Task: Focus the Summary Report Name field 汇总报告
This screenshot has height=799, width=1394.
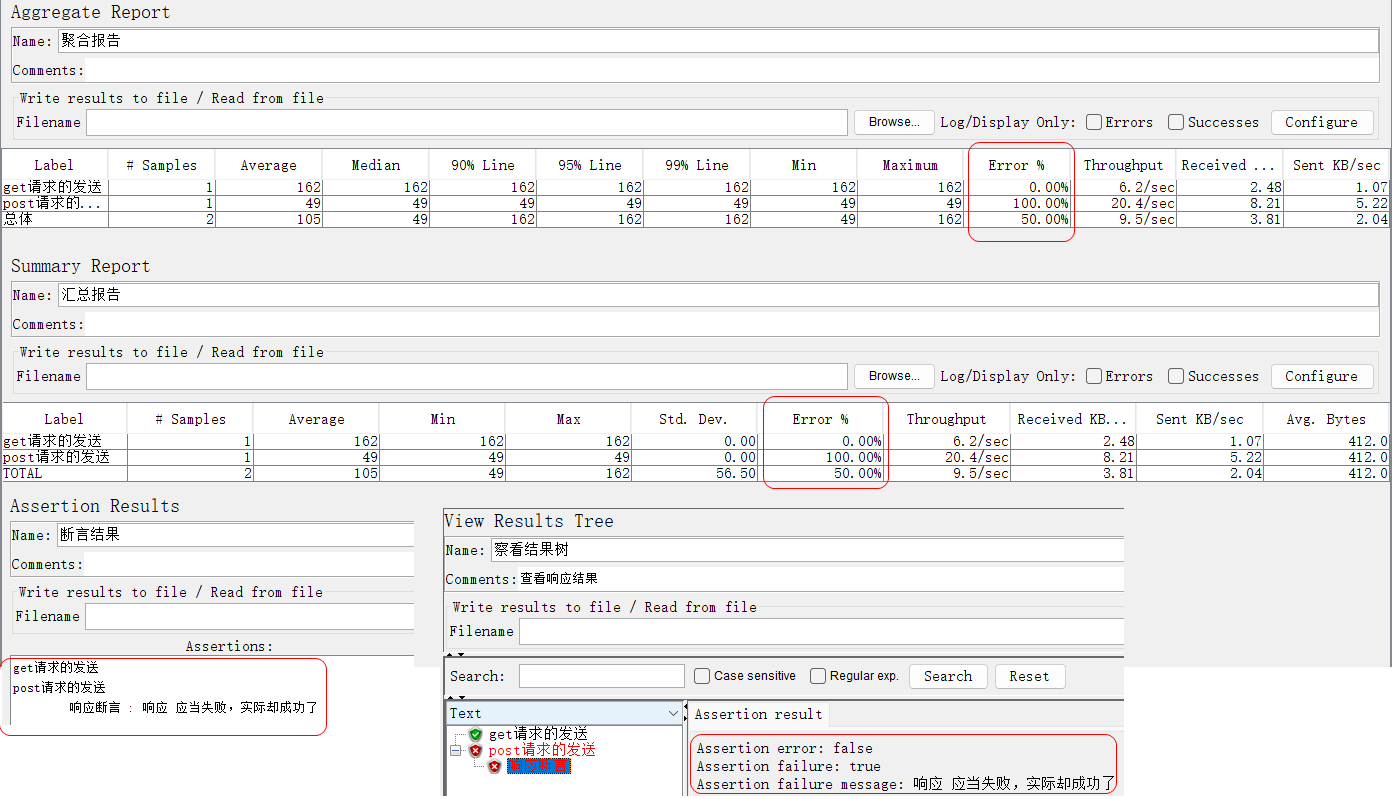Action: [718, 295]
